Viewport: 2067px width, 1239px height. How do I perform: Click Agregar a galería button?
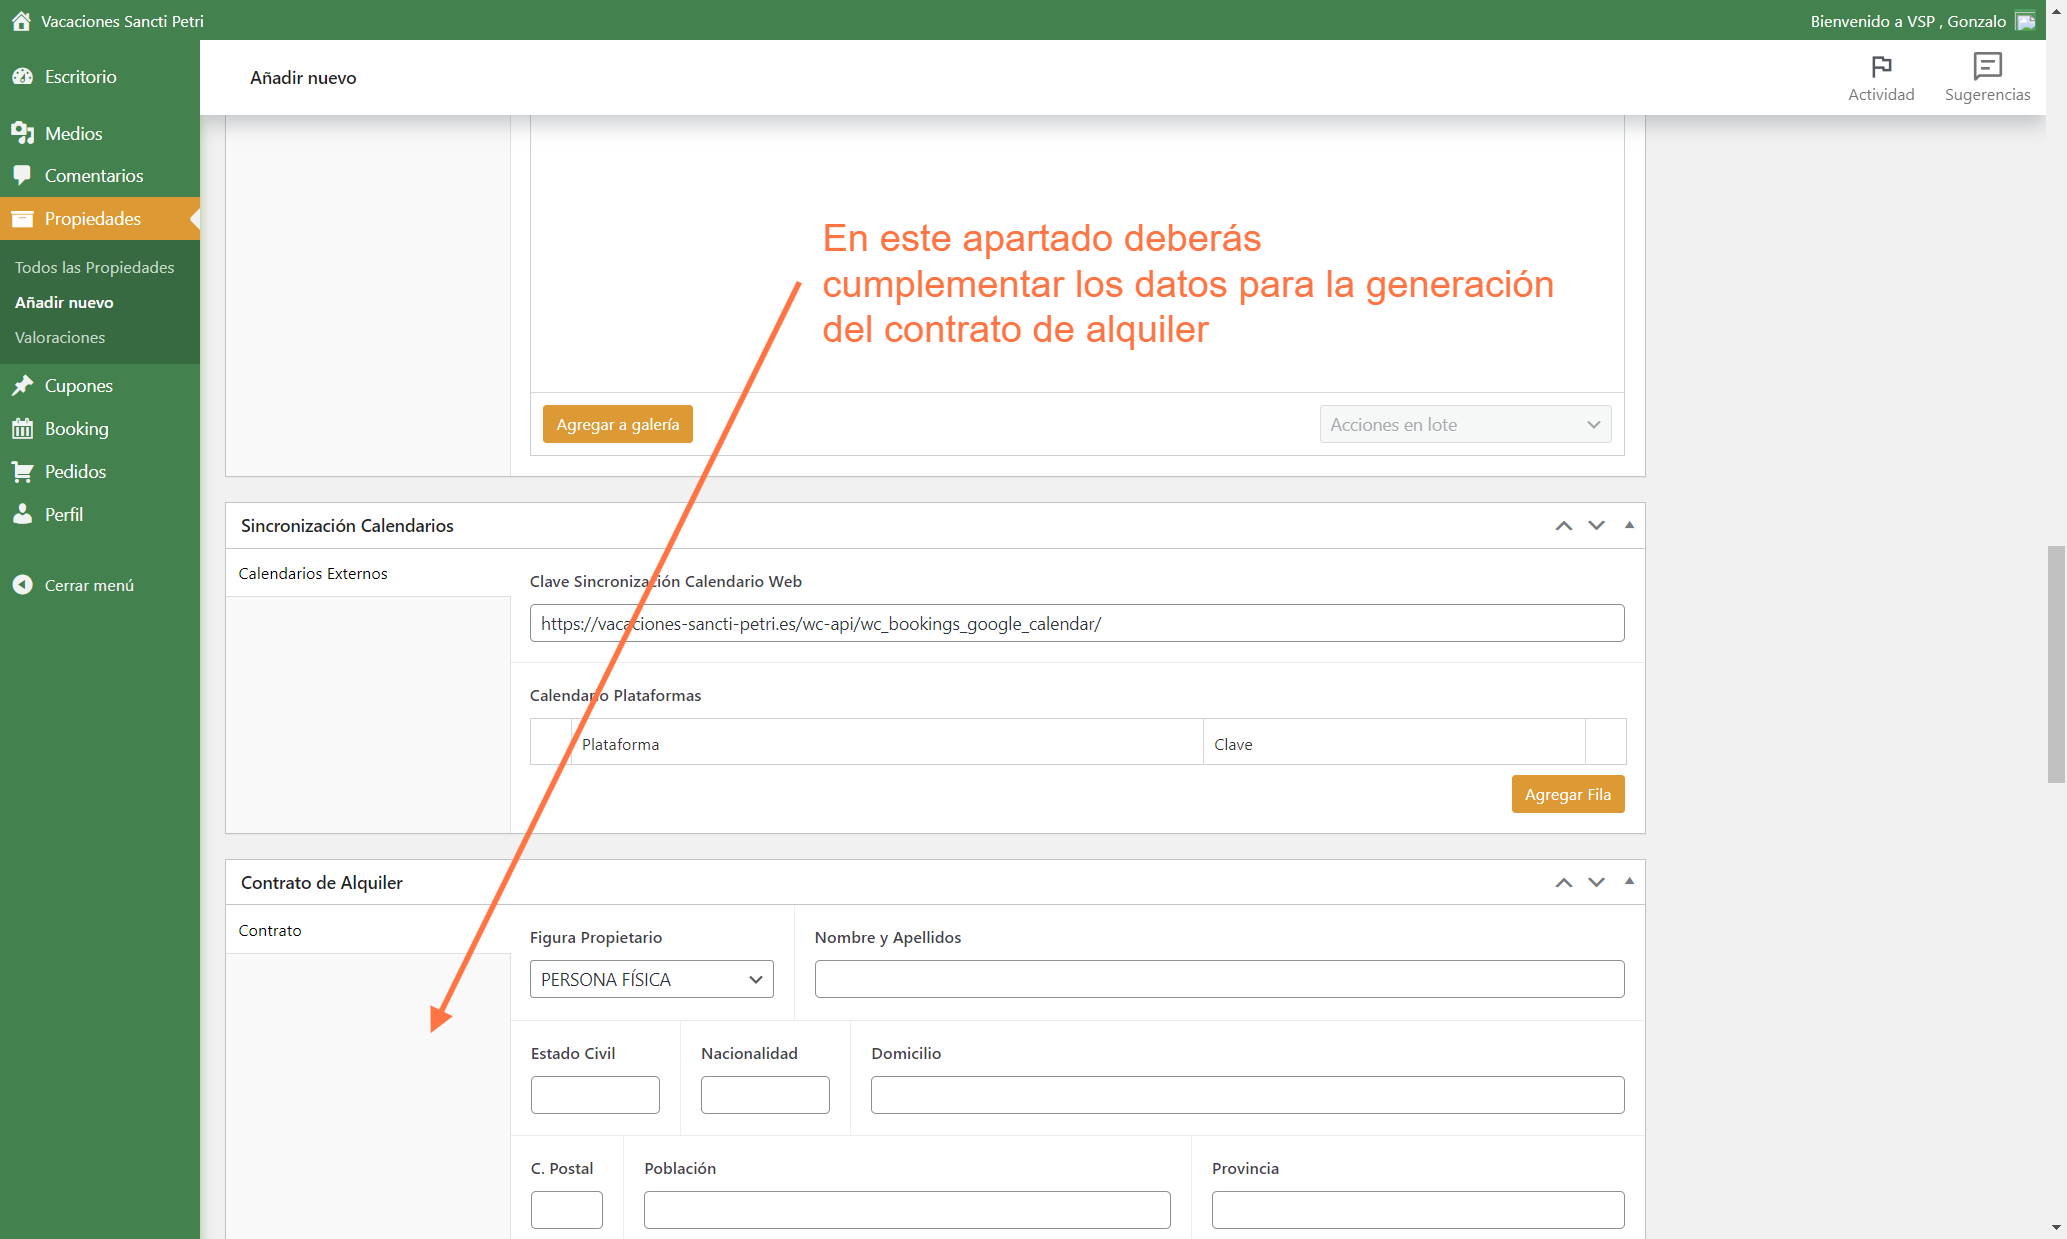(618, 424)
